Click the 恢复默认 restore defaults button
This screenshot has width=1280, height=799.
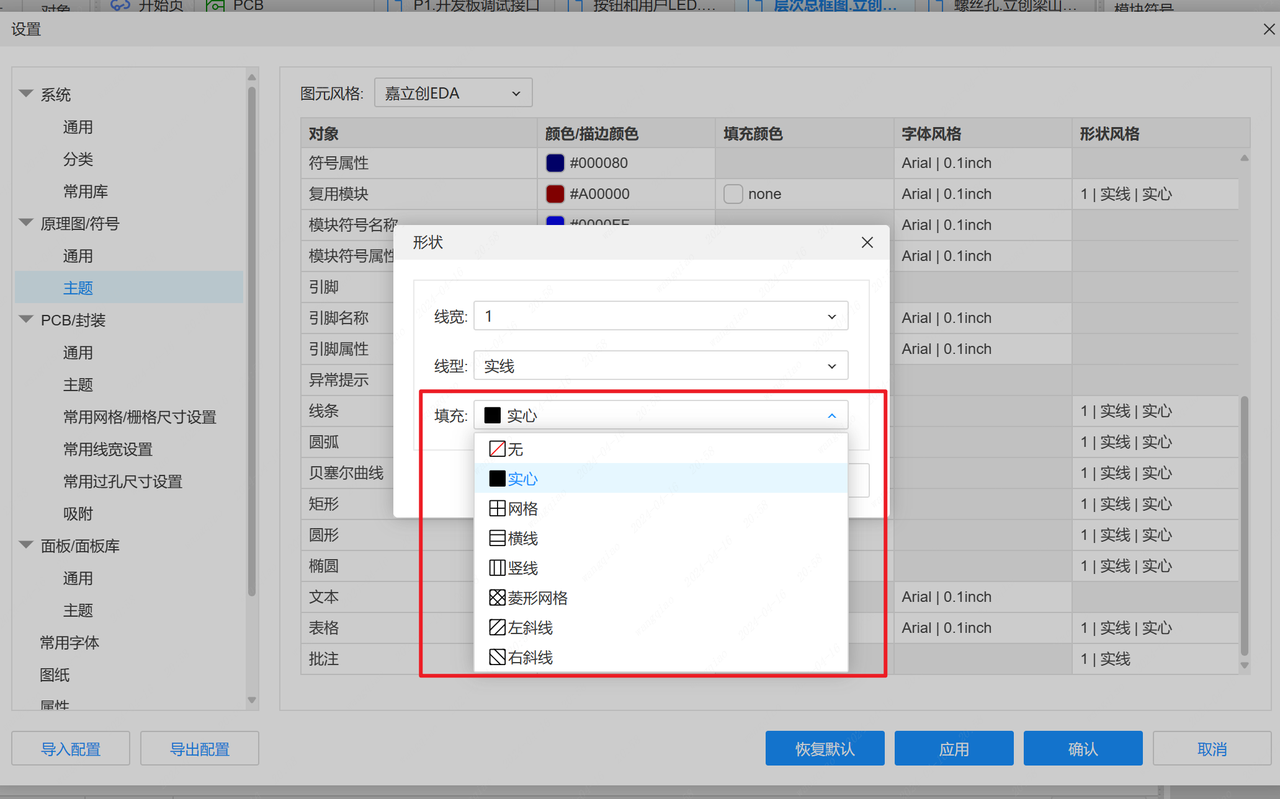point(825,749)
